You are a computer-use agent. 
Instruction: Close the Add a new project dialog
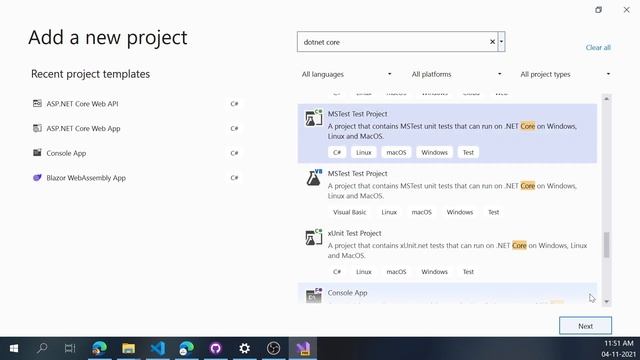coord(627,10)
